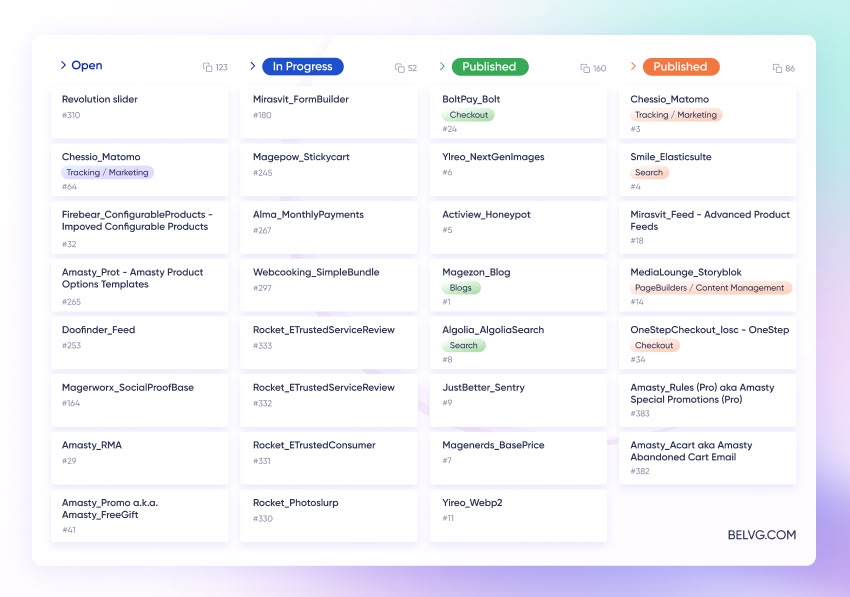Open Actiview_Honeypot card
This screenshot has height=597, width=850.
click(518, 228)
